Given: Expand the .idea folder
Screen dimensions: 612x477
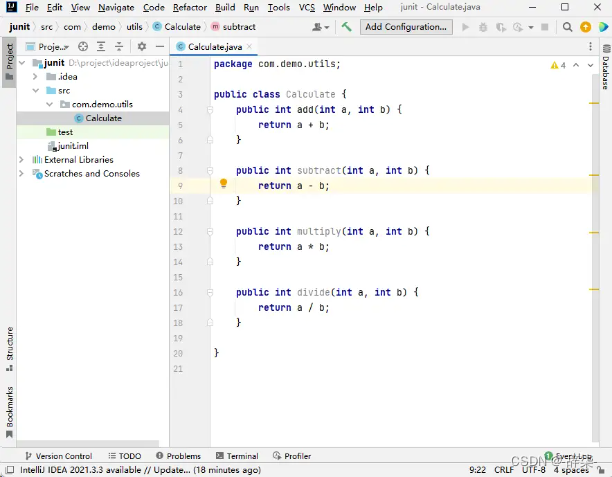Looking at the screenshot, I should [x=35, y=77].
